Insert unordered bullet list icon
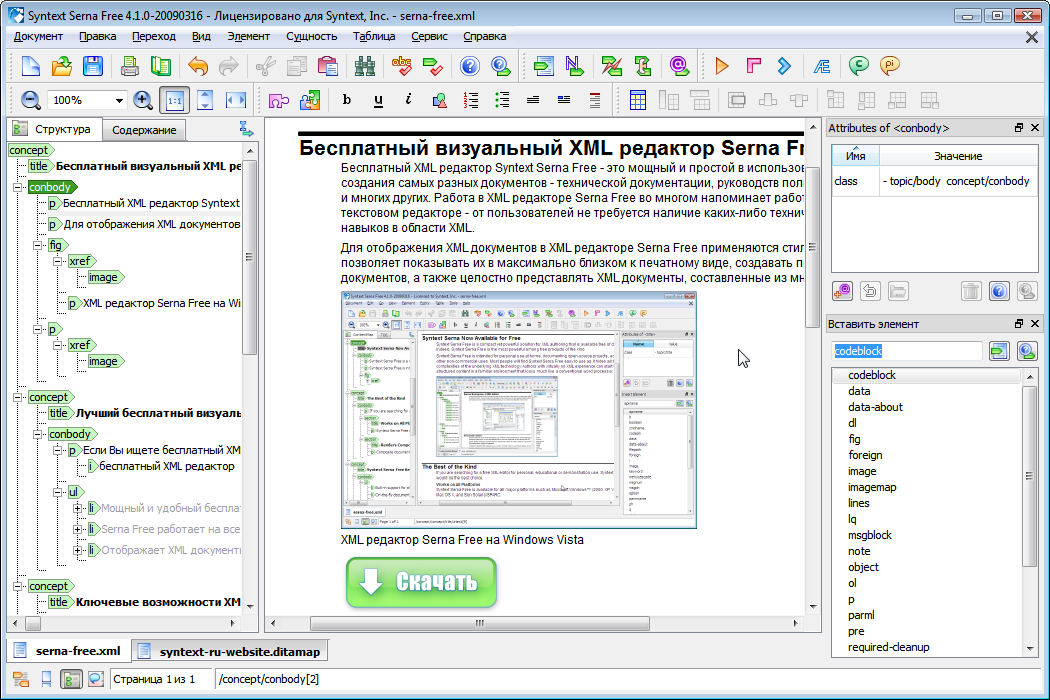1050x700 pixels. coord(502,100)
